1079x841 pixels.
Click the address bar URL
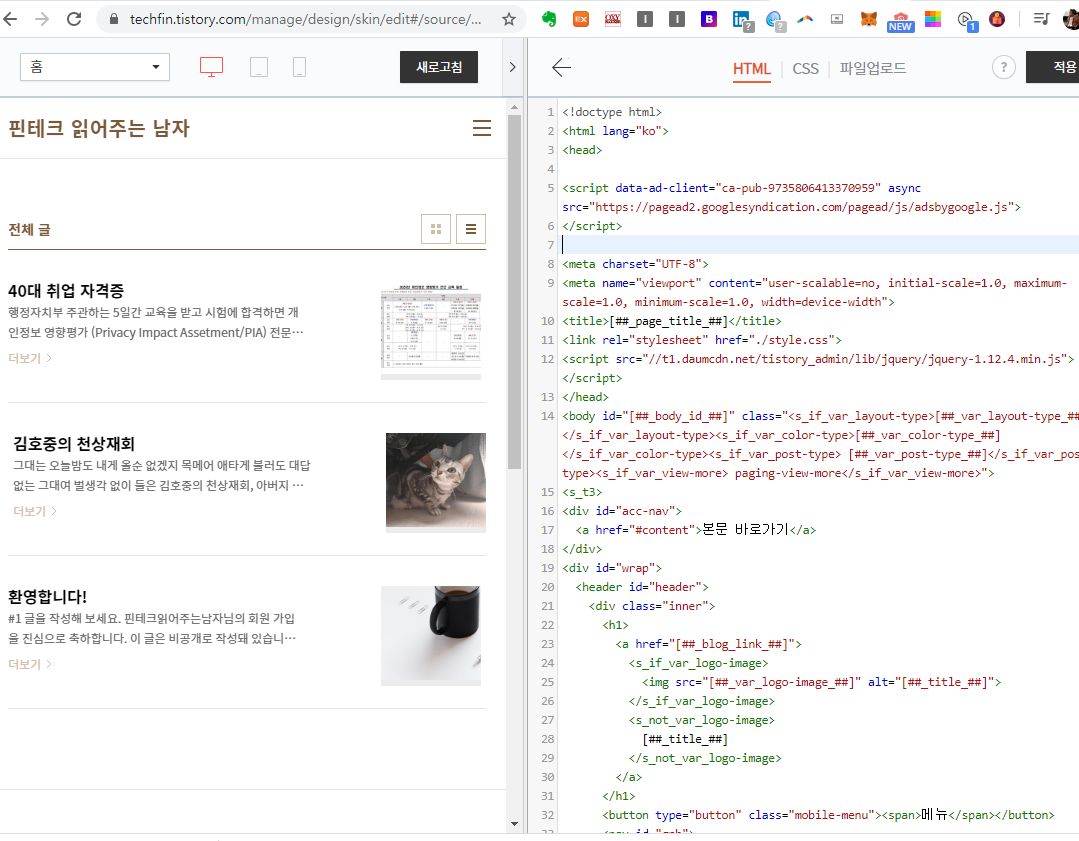306,19
